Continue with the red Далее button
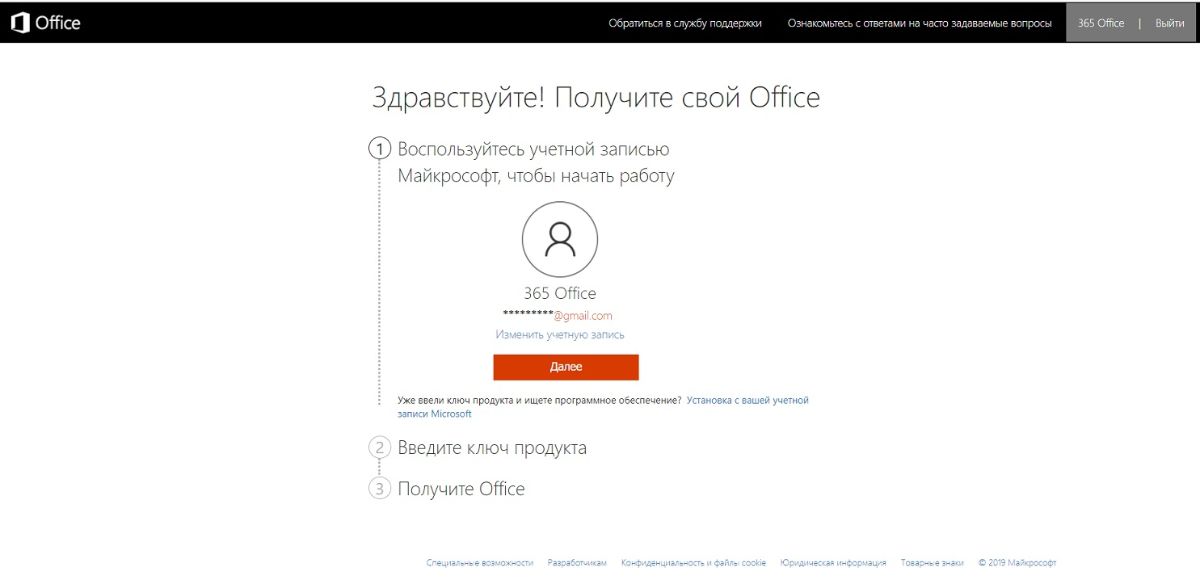This screenshot has width=1200, height=584. [566, 367]
